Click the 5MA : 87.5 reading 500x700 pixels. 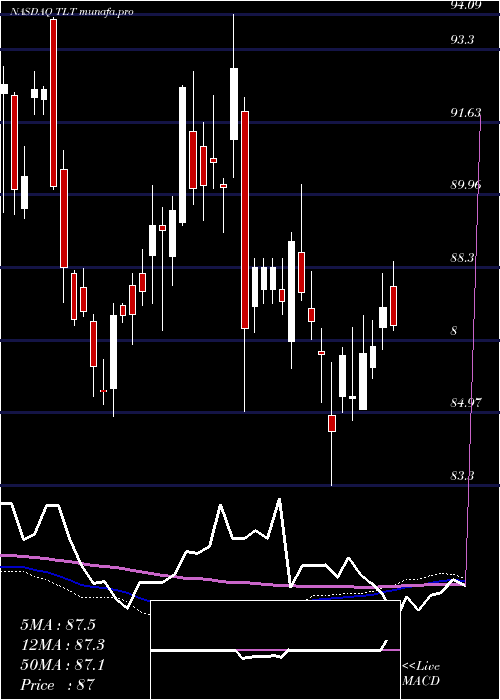pyautogui.click(x=58, y=625)
